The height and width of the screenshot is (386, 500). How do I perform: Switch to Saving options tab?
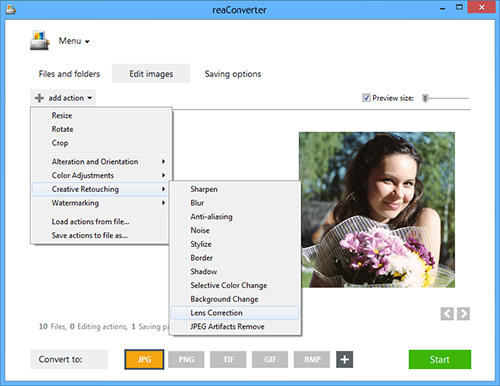233,74
